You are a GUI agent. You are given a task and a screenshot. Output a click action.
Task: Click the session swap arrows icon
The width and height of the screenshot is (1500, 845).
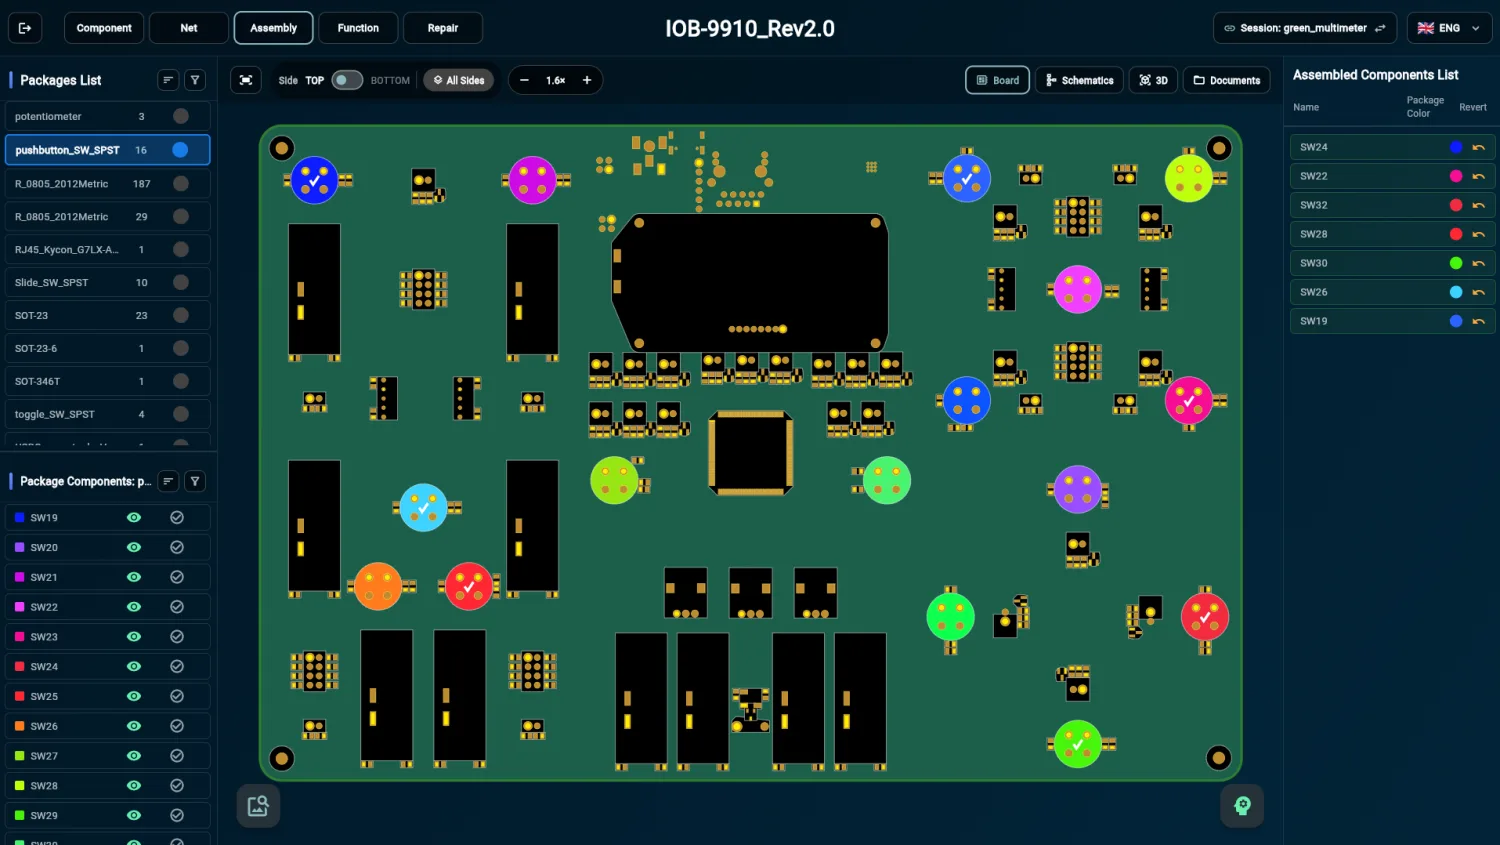[1380, 28]
